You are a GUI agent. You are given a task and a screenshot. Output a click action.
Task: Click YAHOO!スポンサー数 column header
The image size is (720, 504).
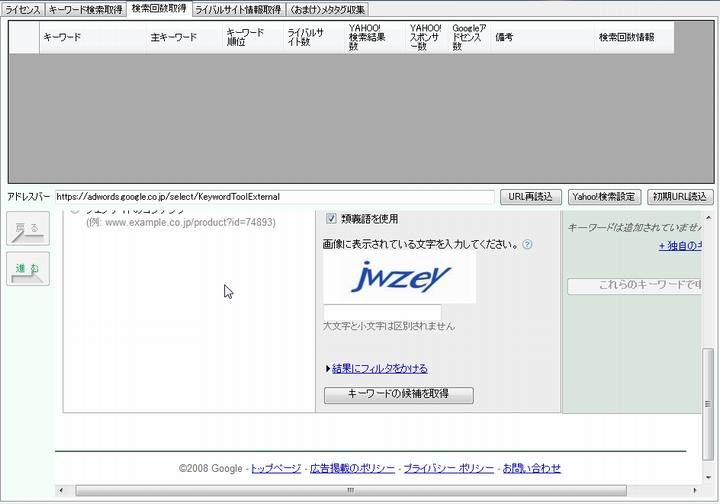tap(427, 37)
